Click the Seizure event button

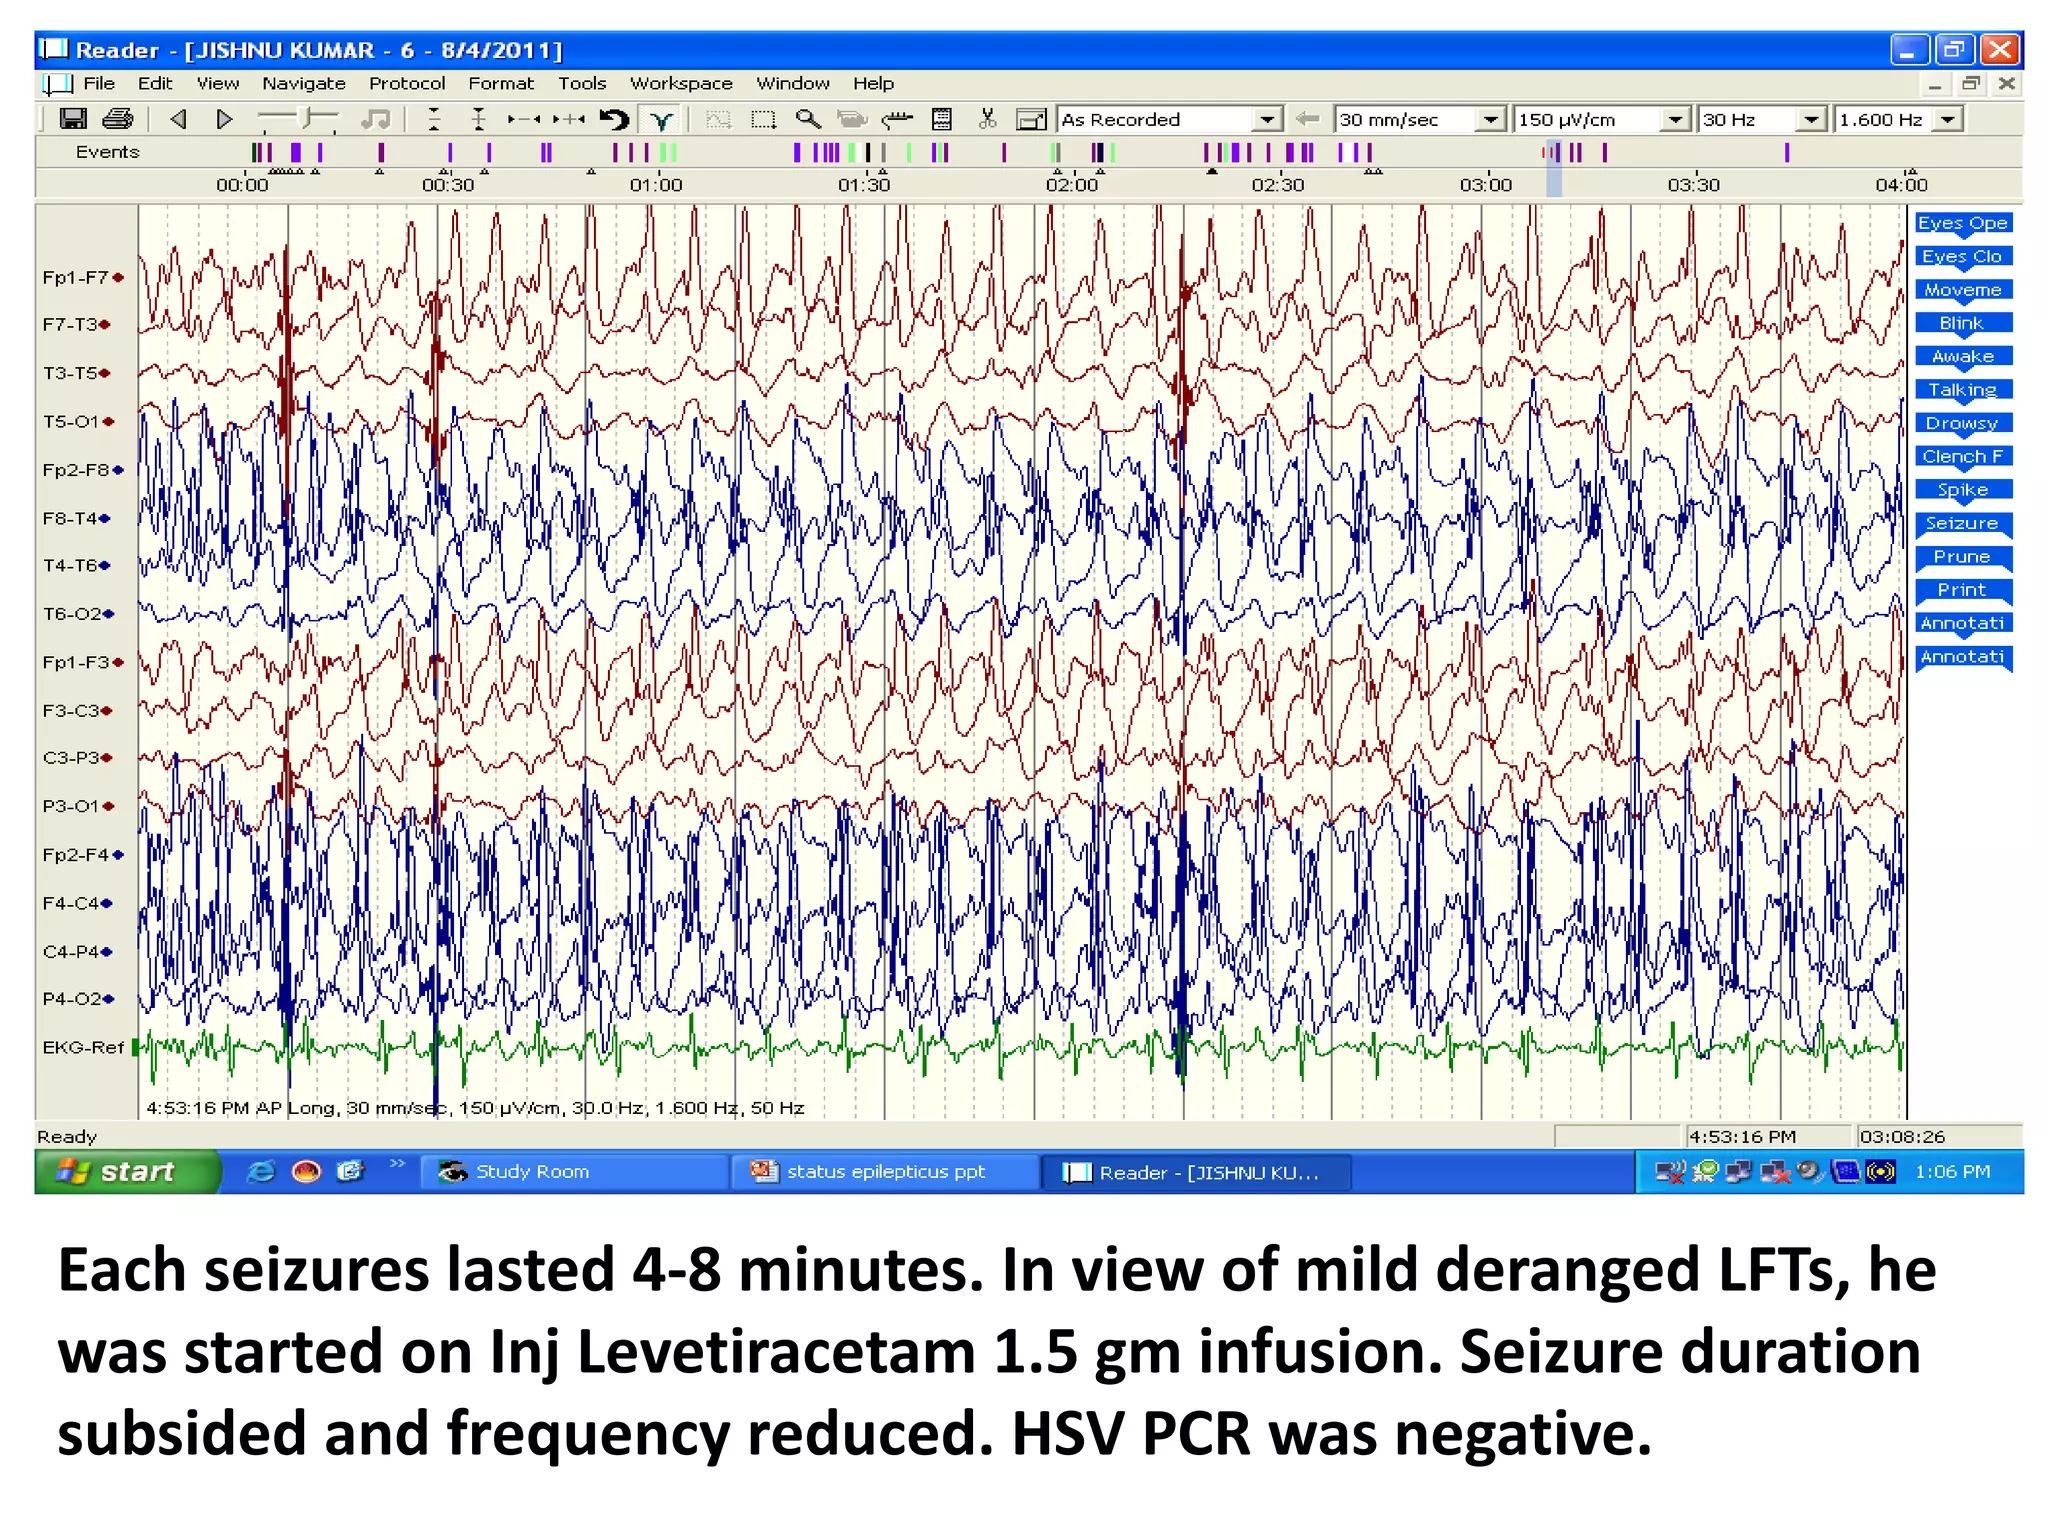pos(1963,523)
